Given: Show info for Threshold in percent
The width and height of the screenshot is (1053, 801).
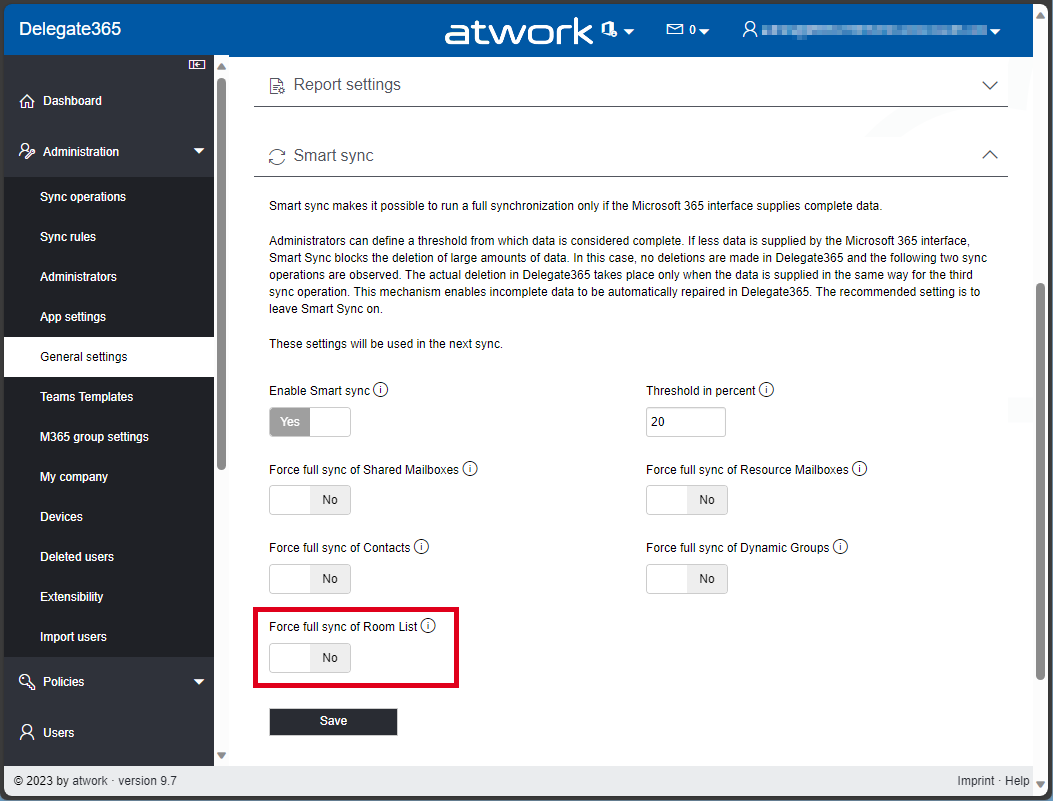Looking at the screenshot, I should click(766, 389).
